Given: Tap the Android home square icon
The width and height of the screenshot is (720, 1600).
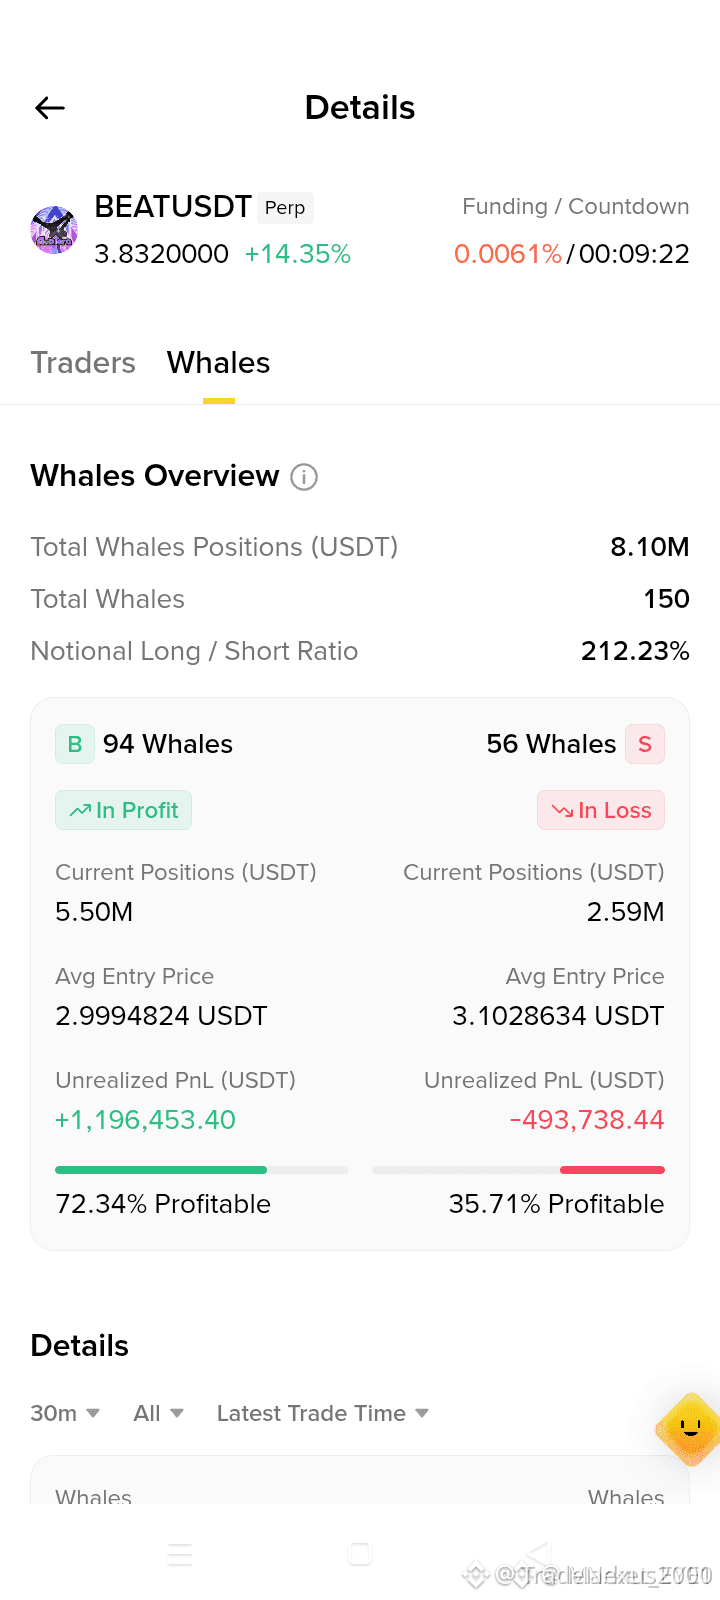Looking at the screenshot, I should coord(360,1553).
